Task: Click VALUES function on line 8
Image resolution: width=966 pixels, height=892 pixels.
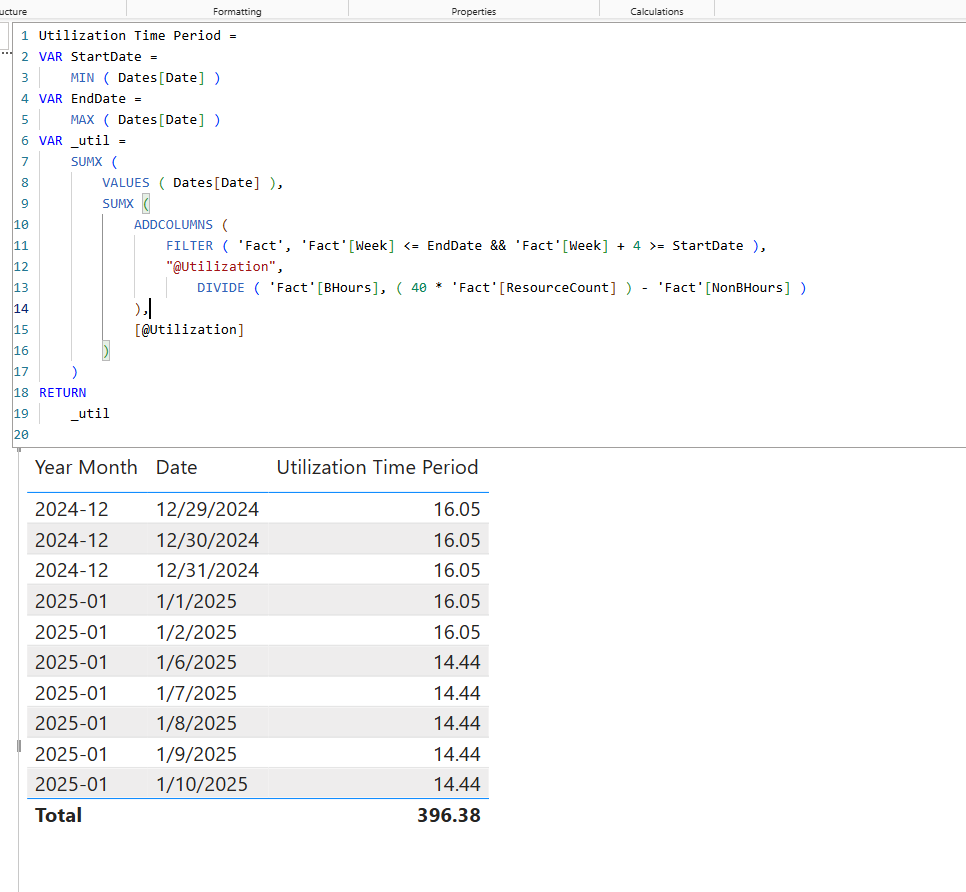Action: [x=126, y=182]
